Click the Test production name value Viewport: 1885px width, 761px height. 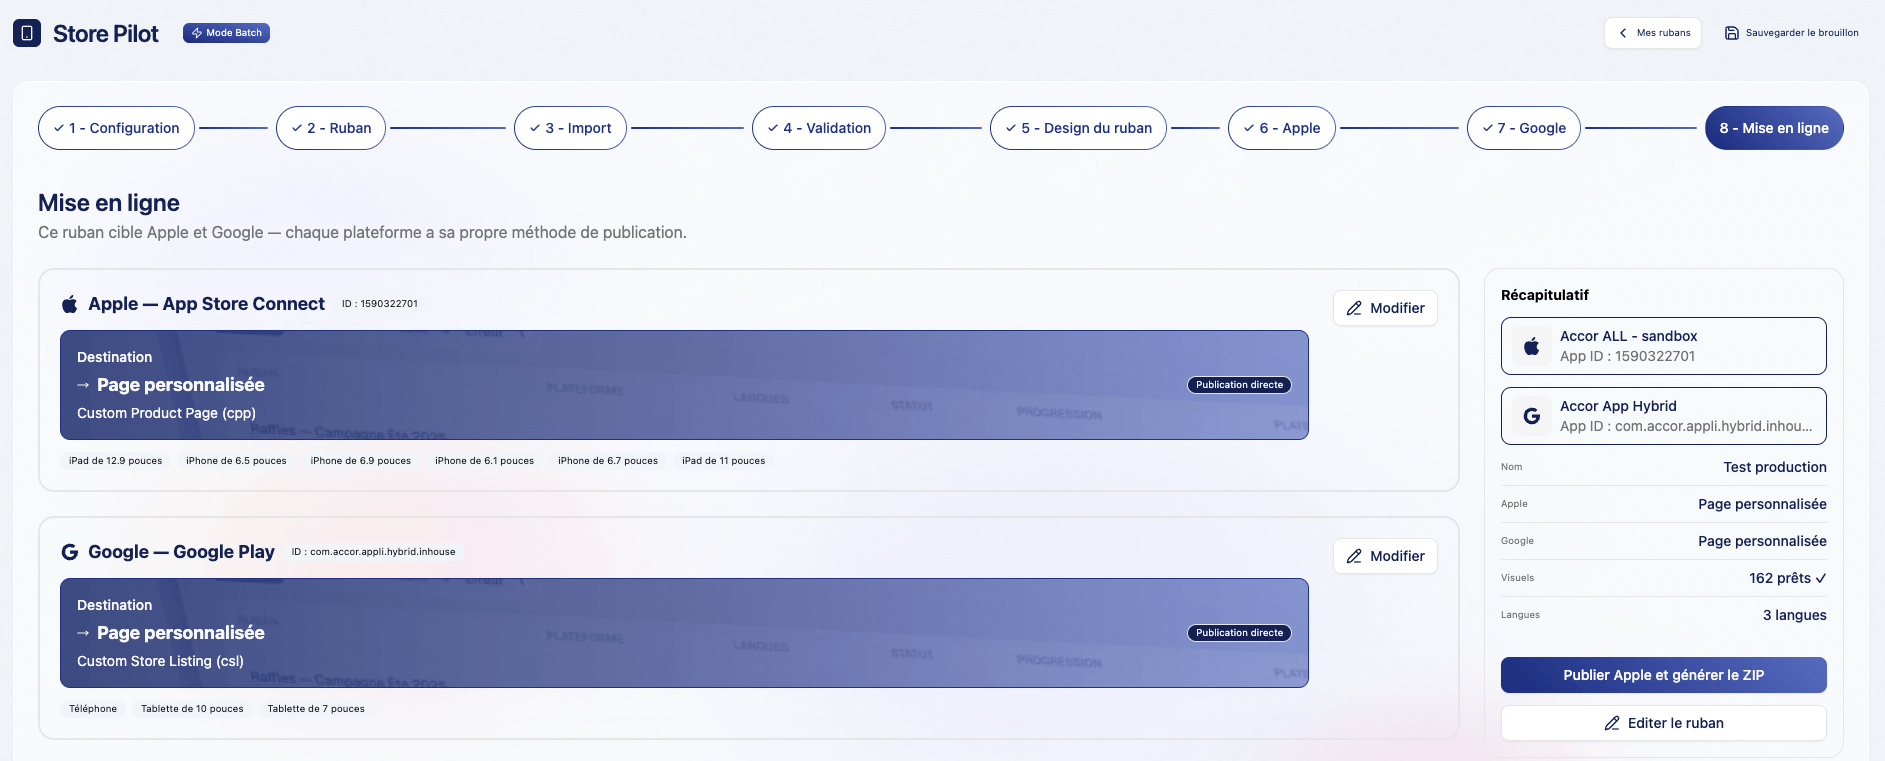[x=1775, y=467]
